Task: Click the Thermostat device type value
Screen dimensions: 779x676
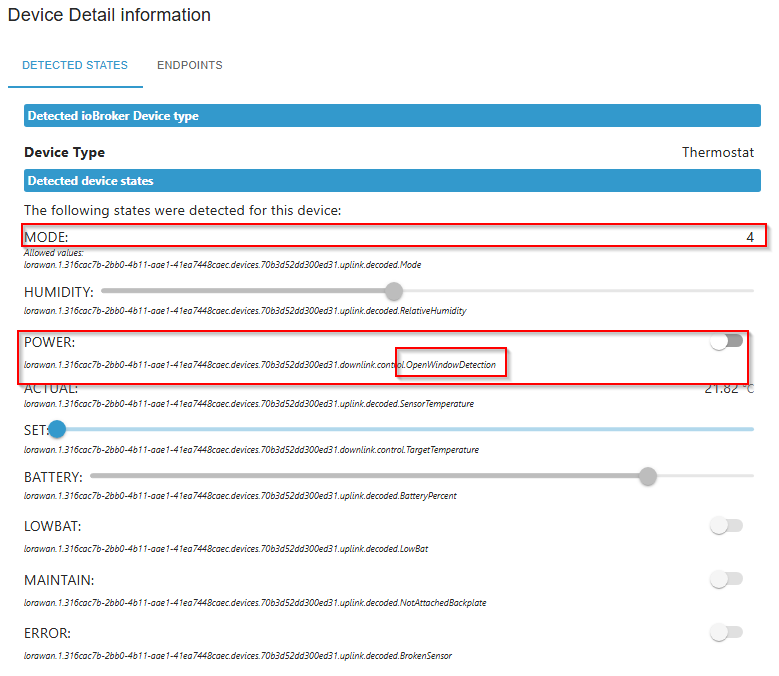Action: [x=718, y=152]
